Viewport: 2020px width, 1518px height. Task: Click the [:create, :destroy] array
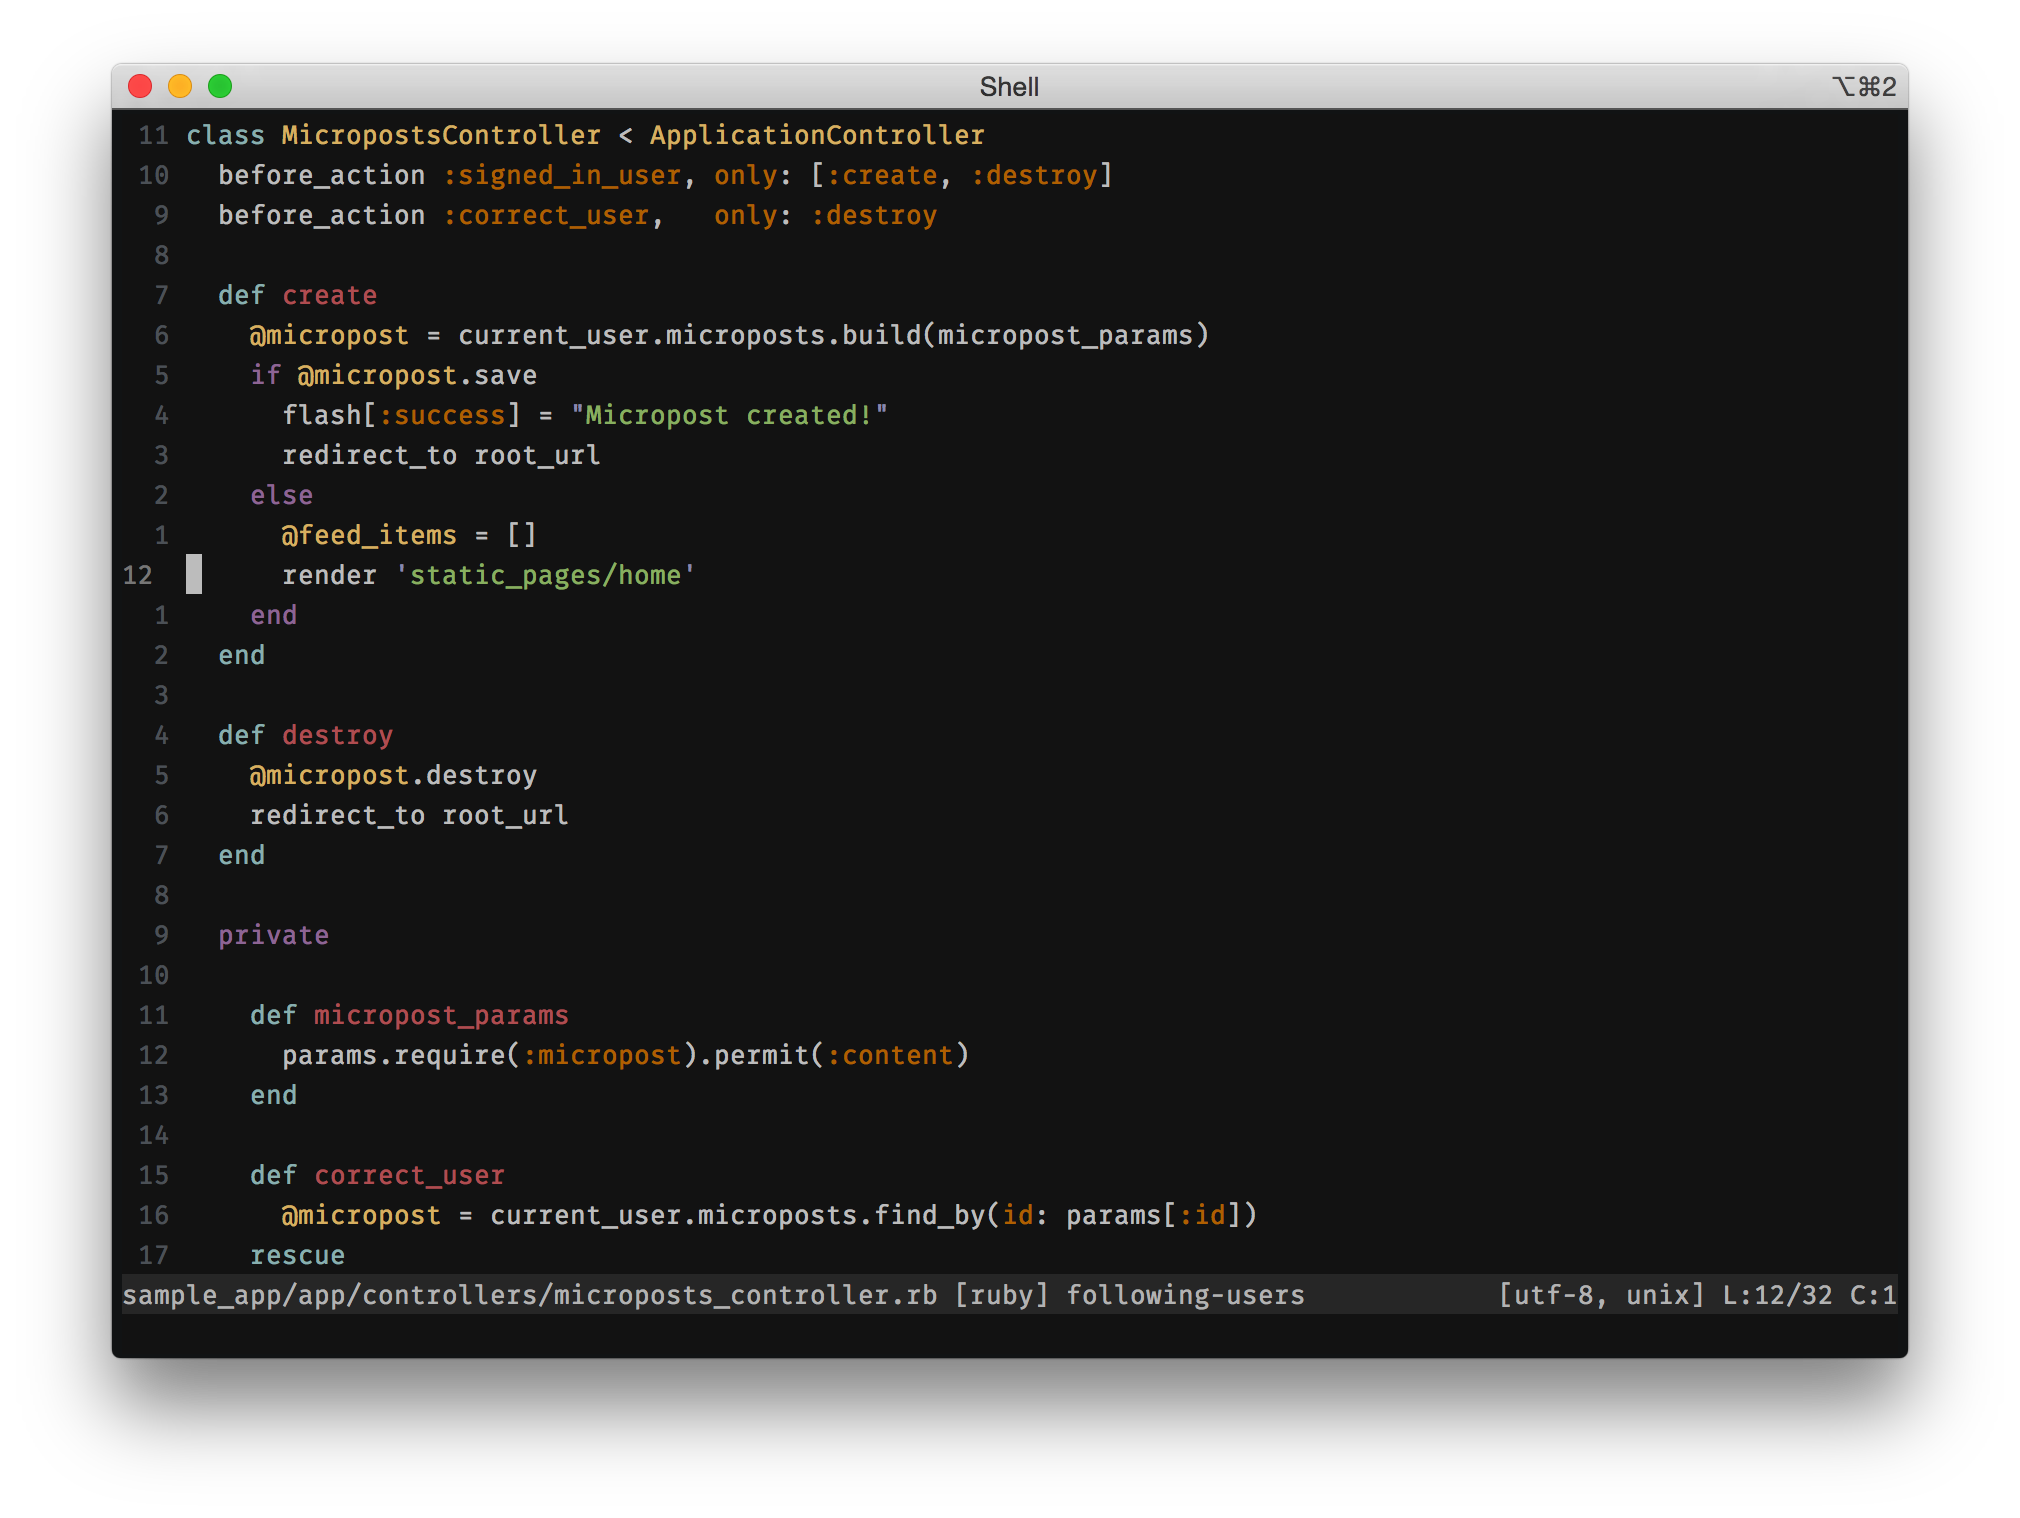961,175
